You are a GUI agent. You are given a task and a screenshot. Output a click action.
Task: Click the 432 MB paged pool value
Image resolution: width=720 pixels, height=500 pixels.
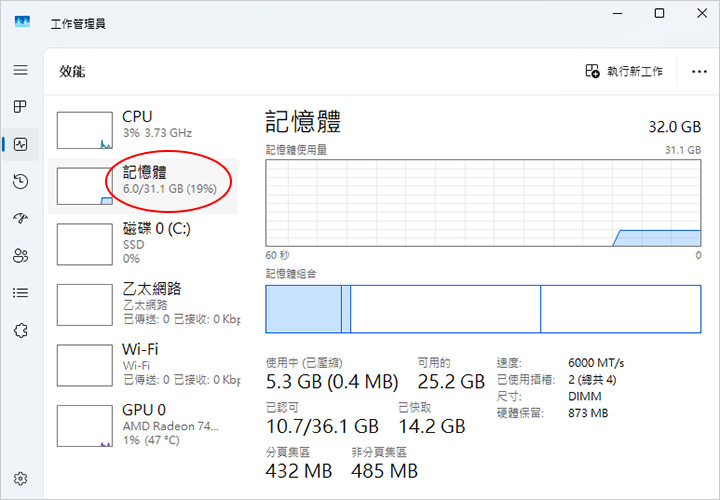tap(299, 471)
